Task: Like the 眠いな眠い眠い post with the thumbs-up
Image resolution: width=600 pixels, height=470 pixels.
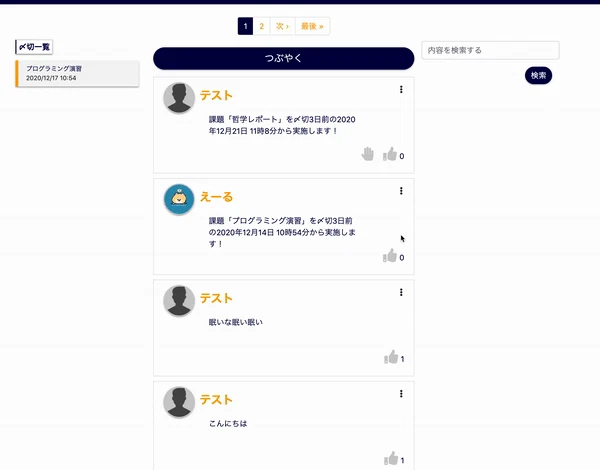Action: [x=391, y=357]
